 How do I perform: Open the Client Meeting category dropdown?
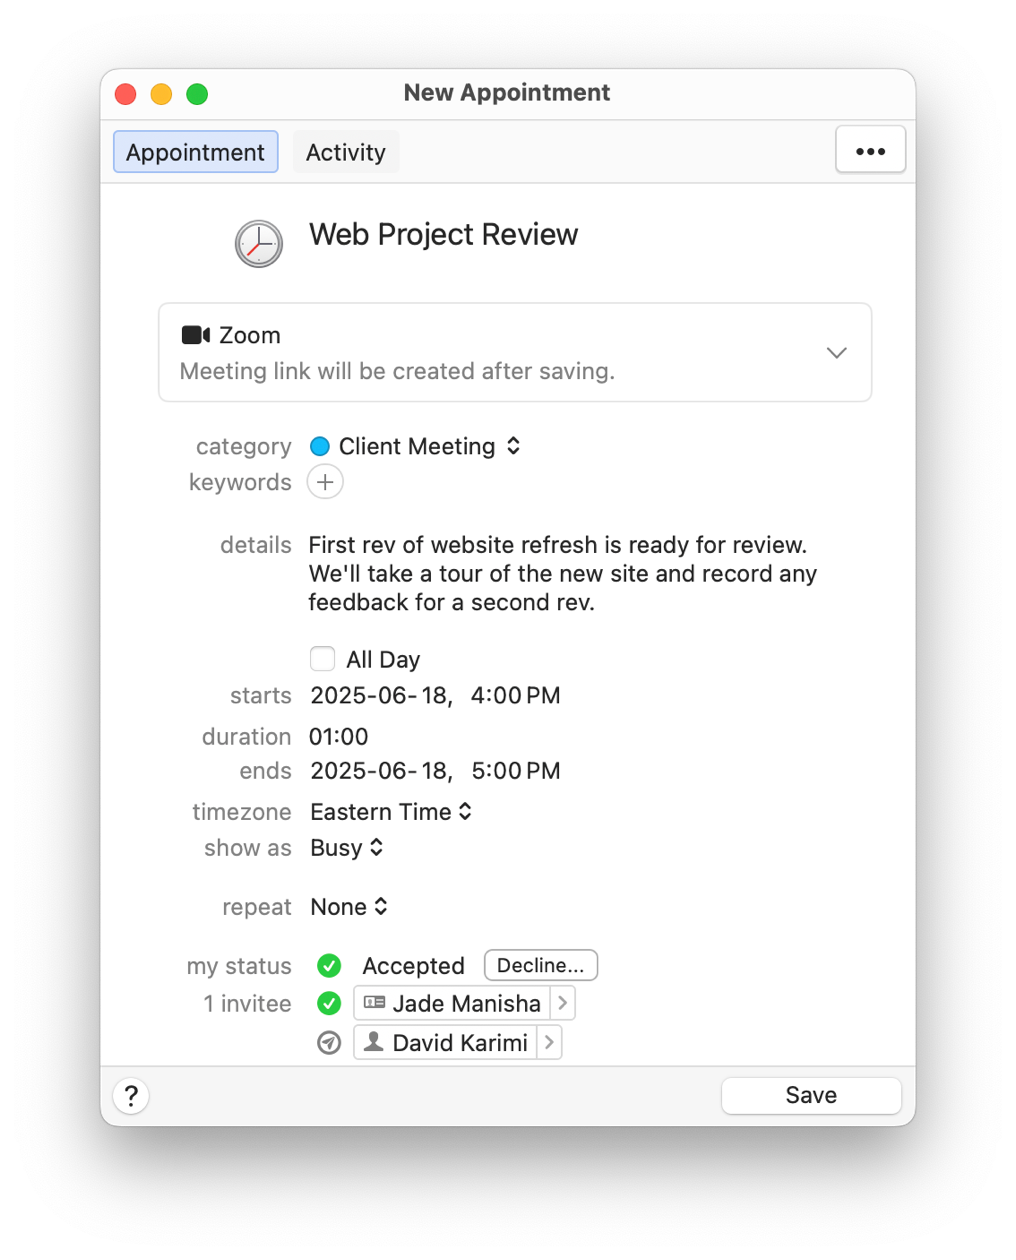(415, 446)
